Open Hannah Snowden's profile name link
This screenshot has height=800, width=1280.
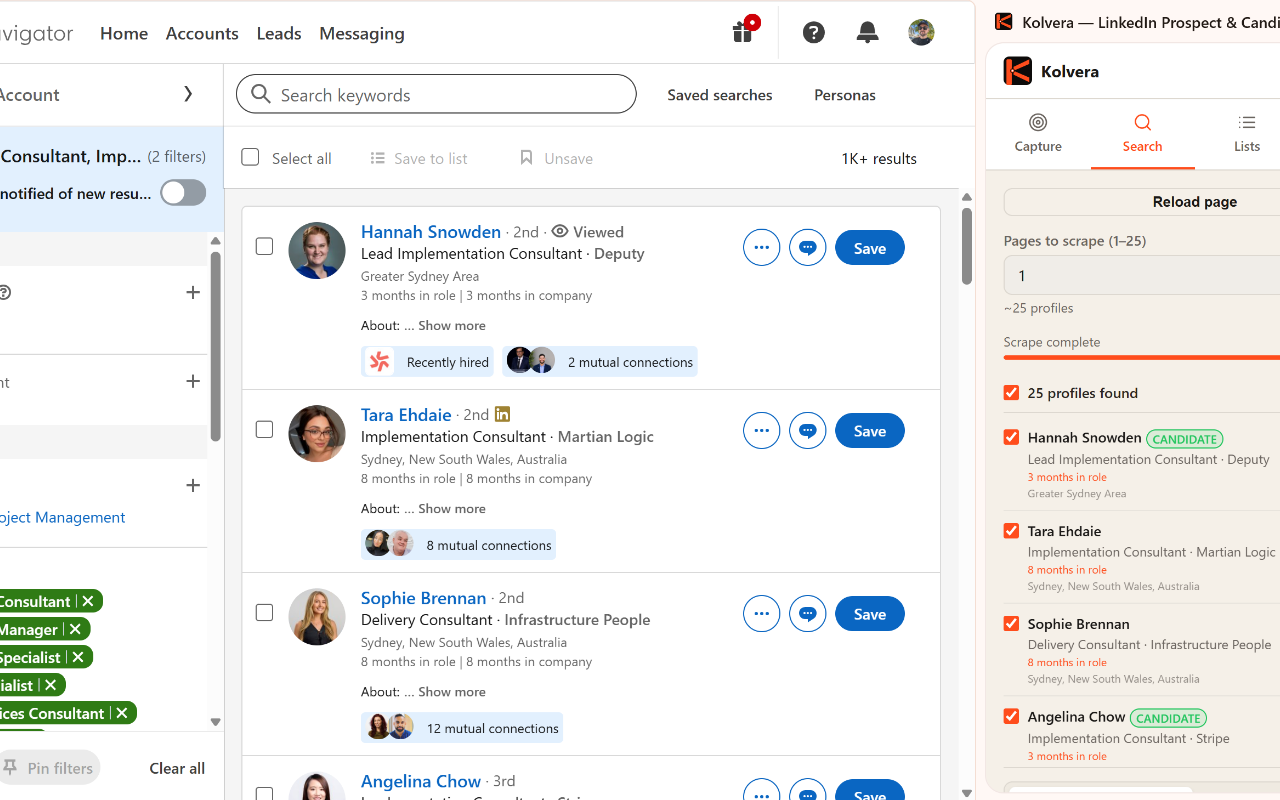431,231
